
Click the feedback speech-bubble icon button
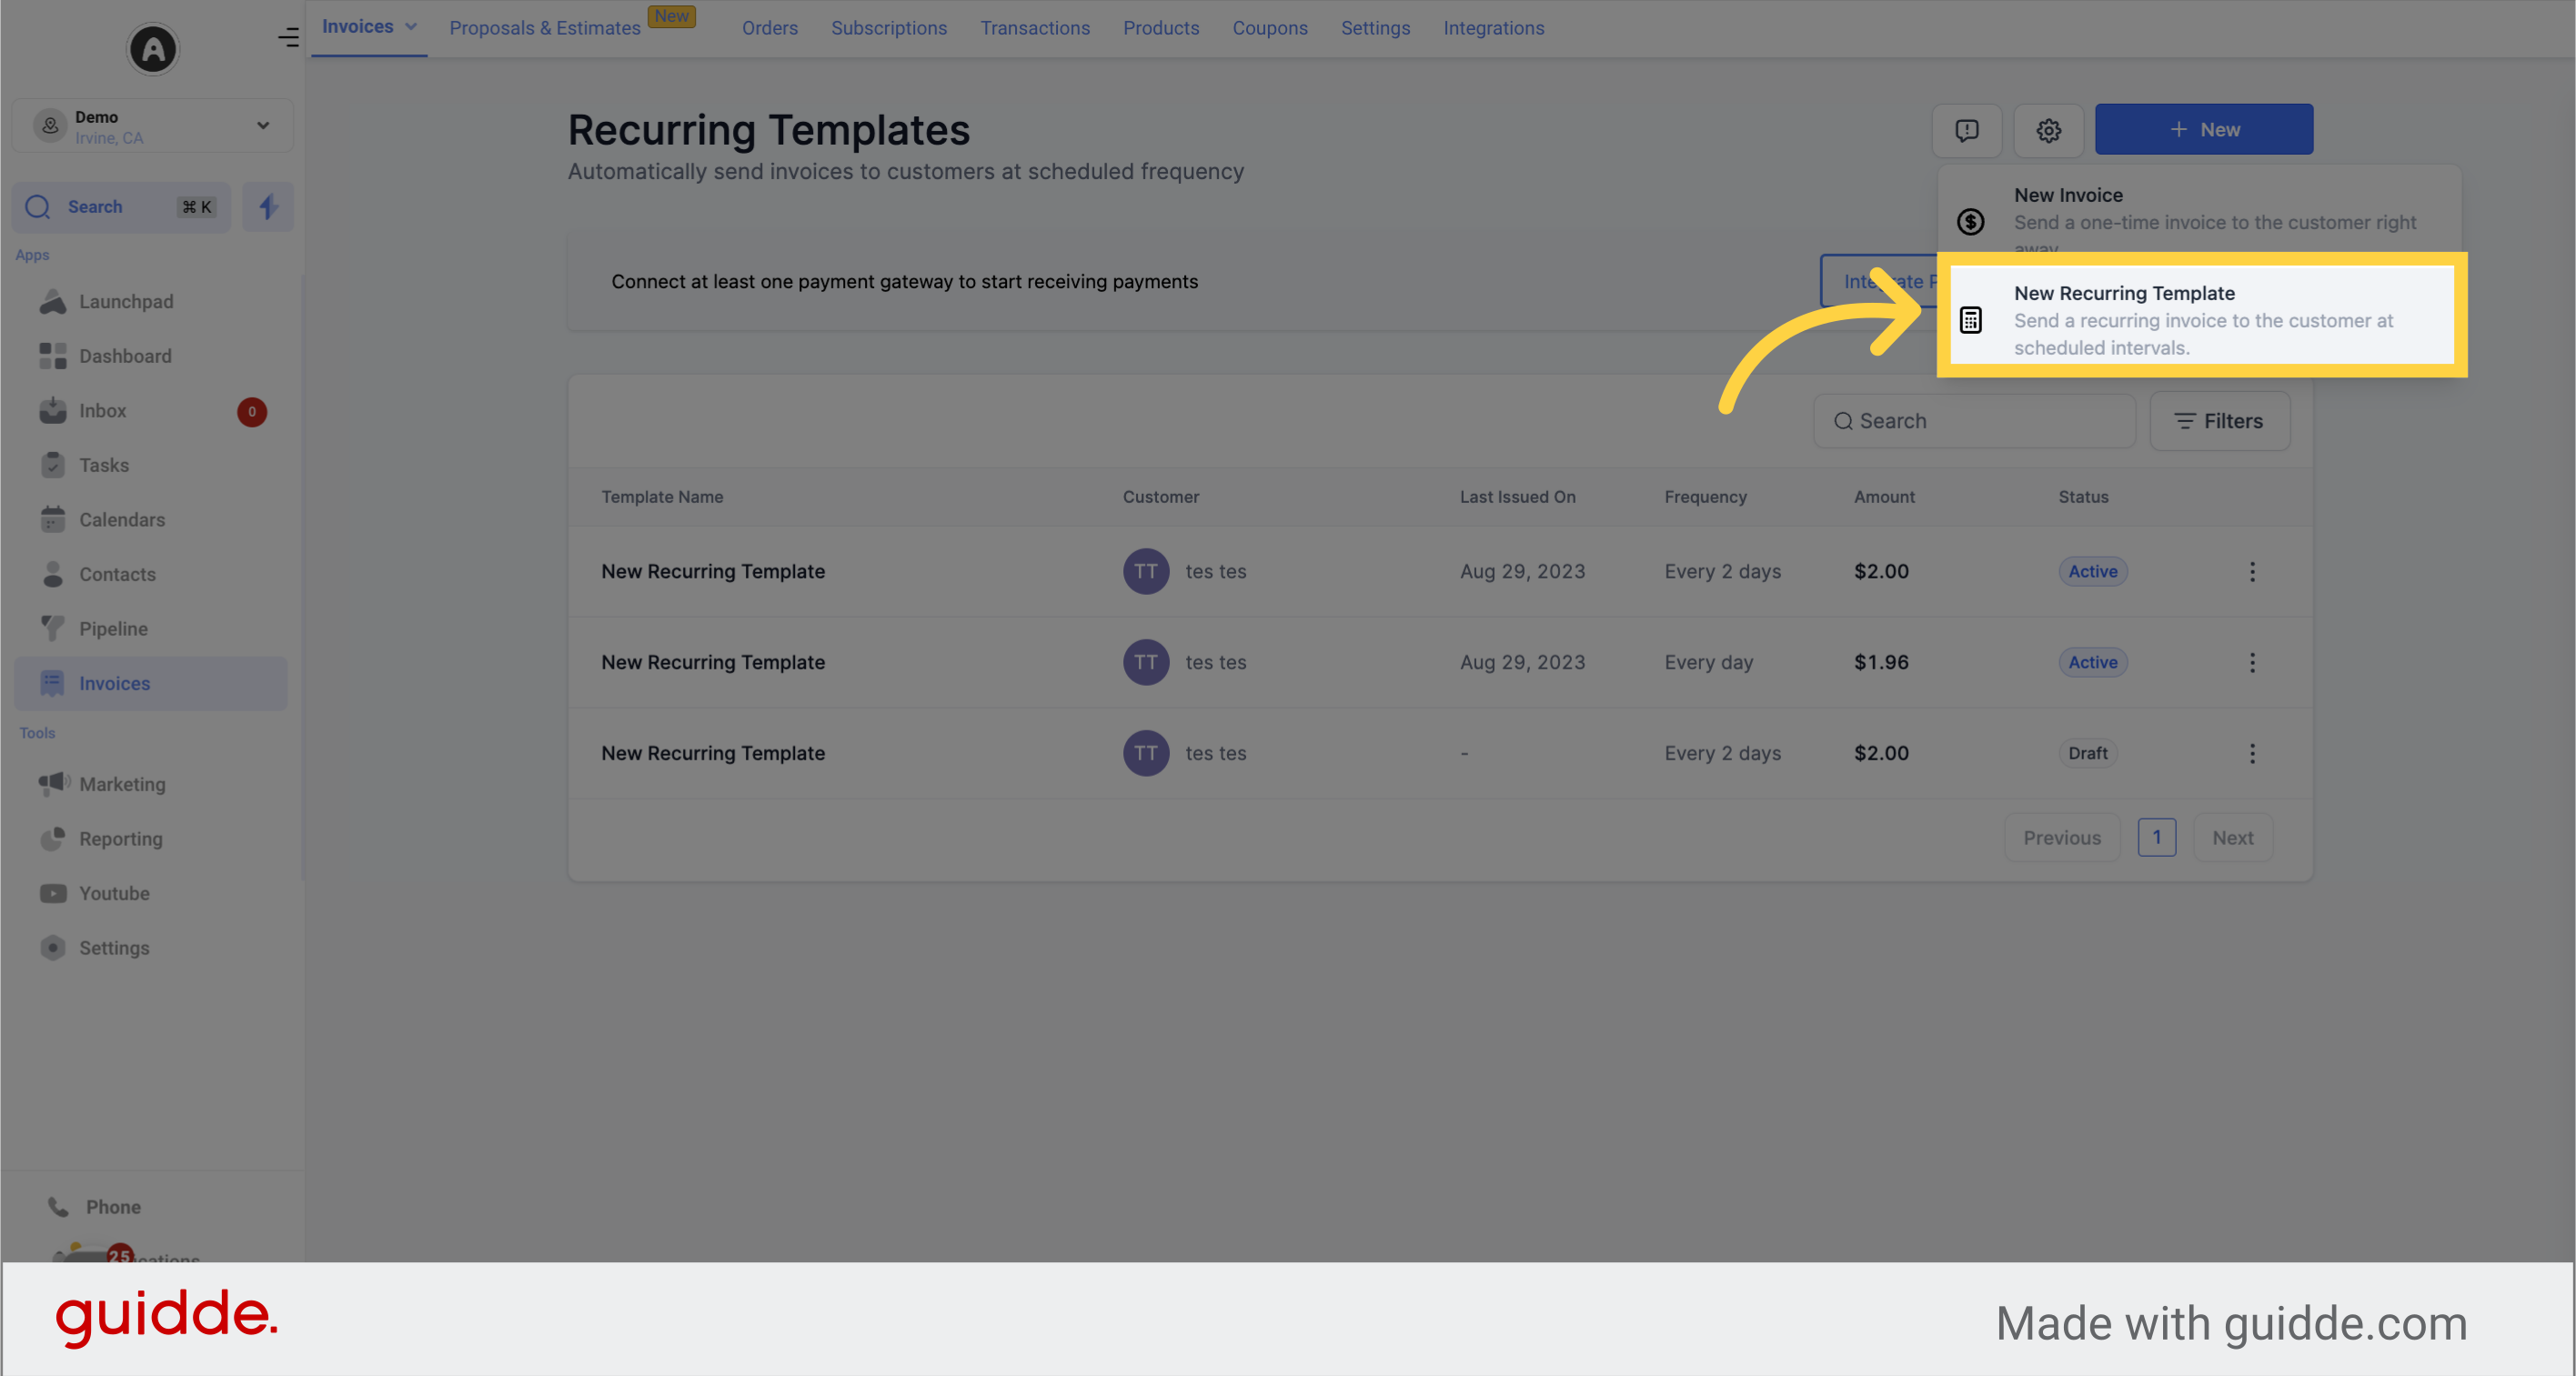[x=1966, y=130]
